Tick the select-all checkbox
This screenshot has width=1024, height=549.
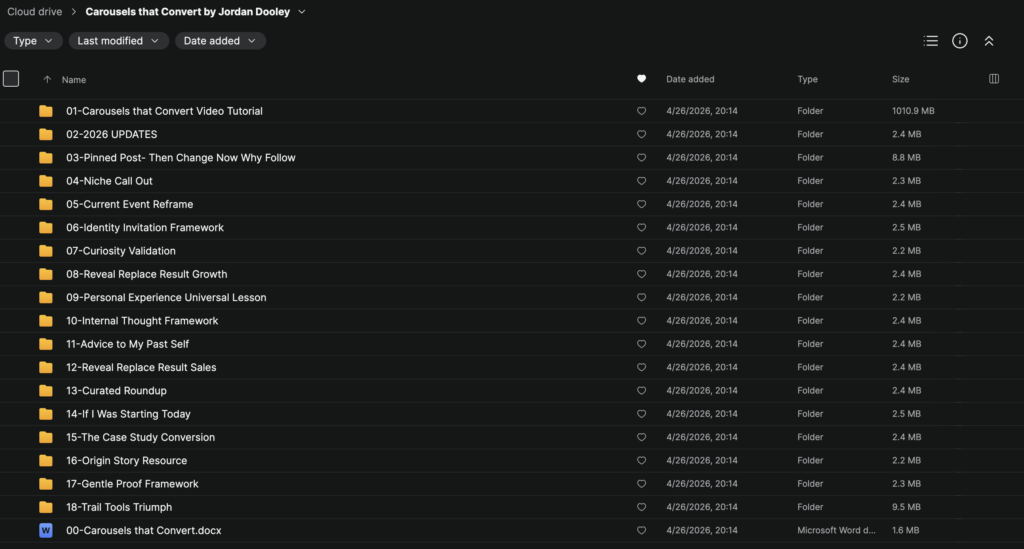11,79
